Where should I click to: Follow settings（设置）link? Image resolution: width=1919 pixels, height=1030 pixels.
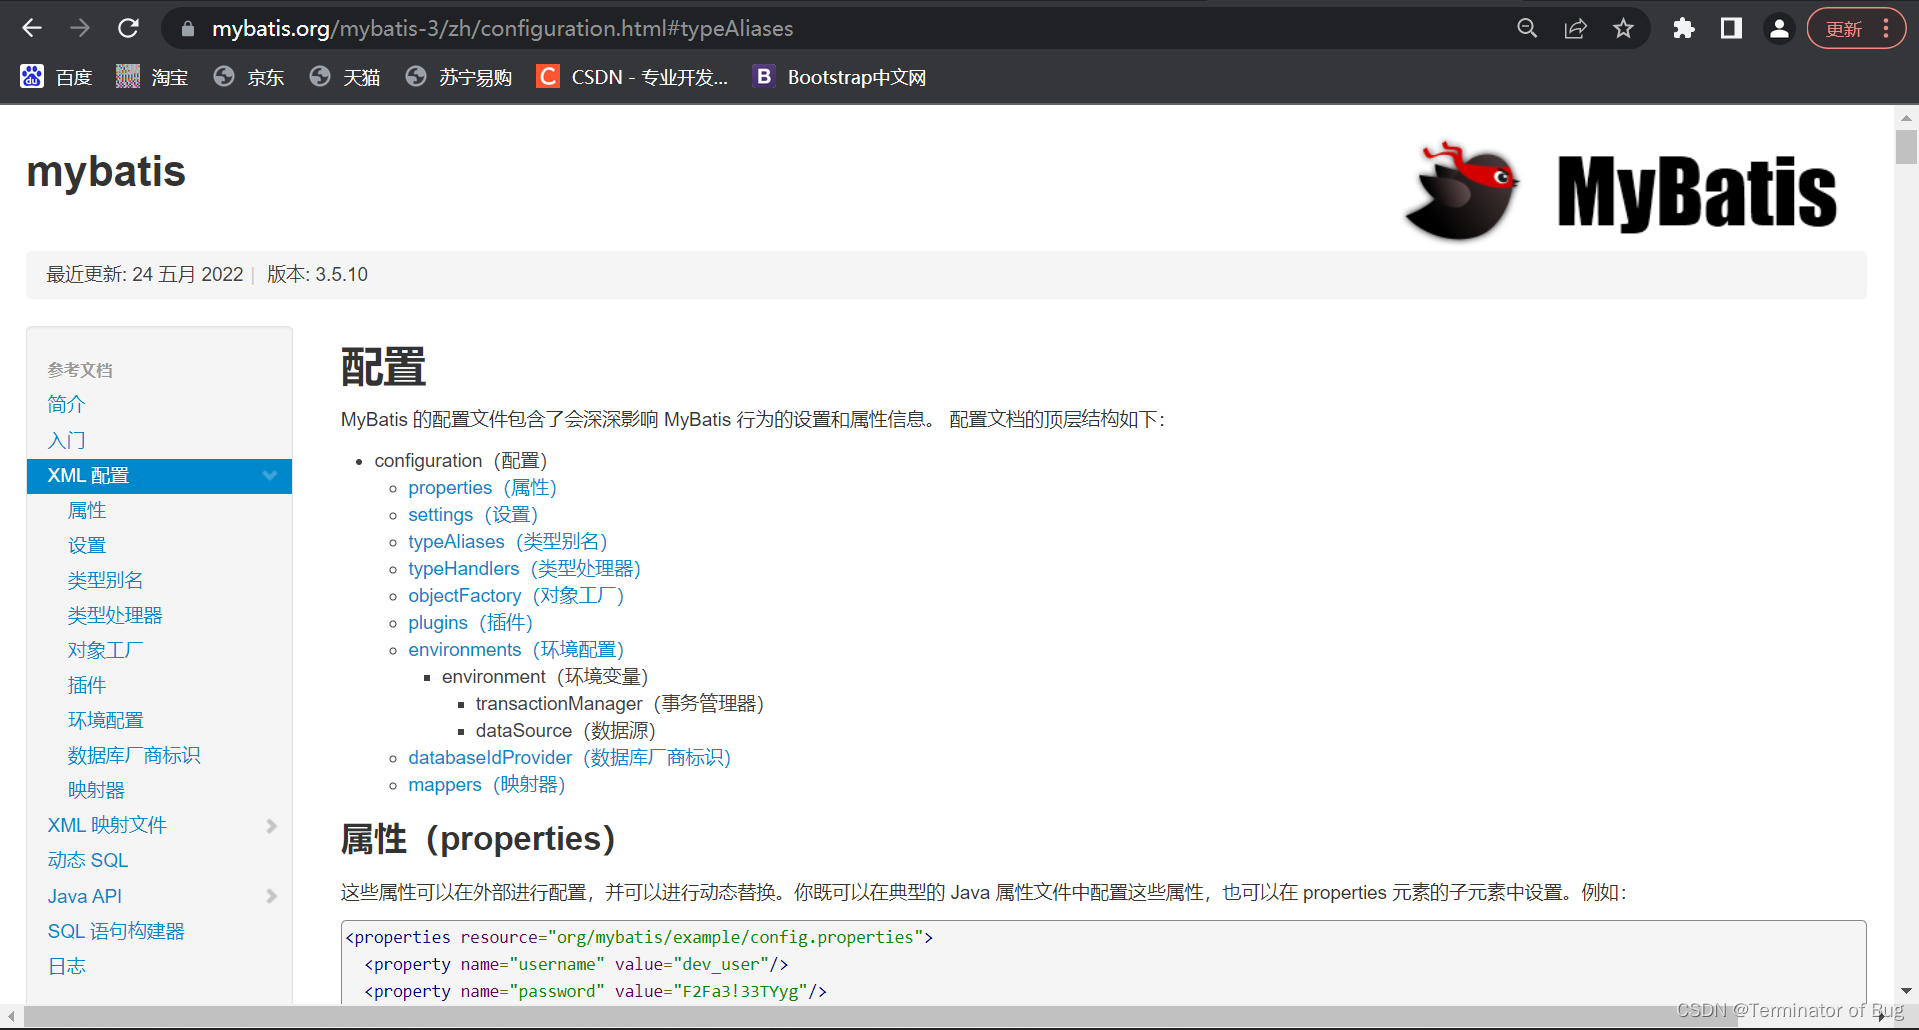[x=473, y=515]
